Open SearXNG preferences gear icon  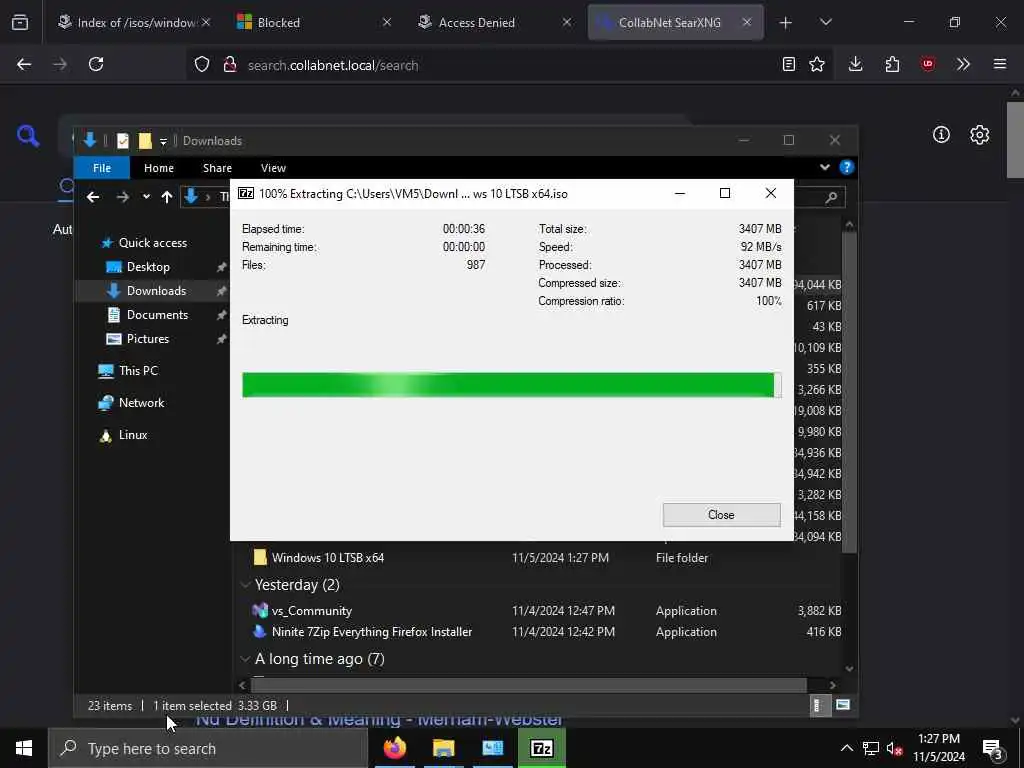(x=980, y=135)
